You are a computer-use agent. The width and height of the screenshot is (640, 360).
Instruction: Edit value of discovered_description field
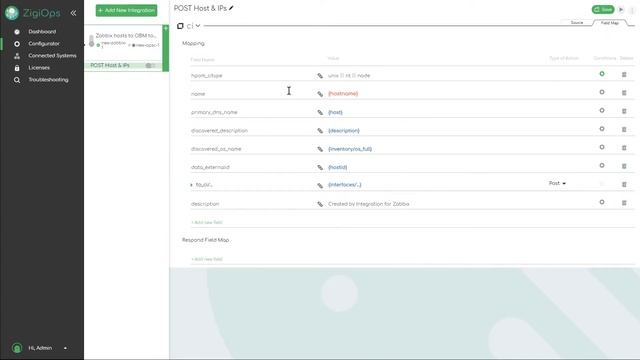pyautogui.click(x=320, y=131)
